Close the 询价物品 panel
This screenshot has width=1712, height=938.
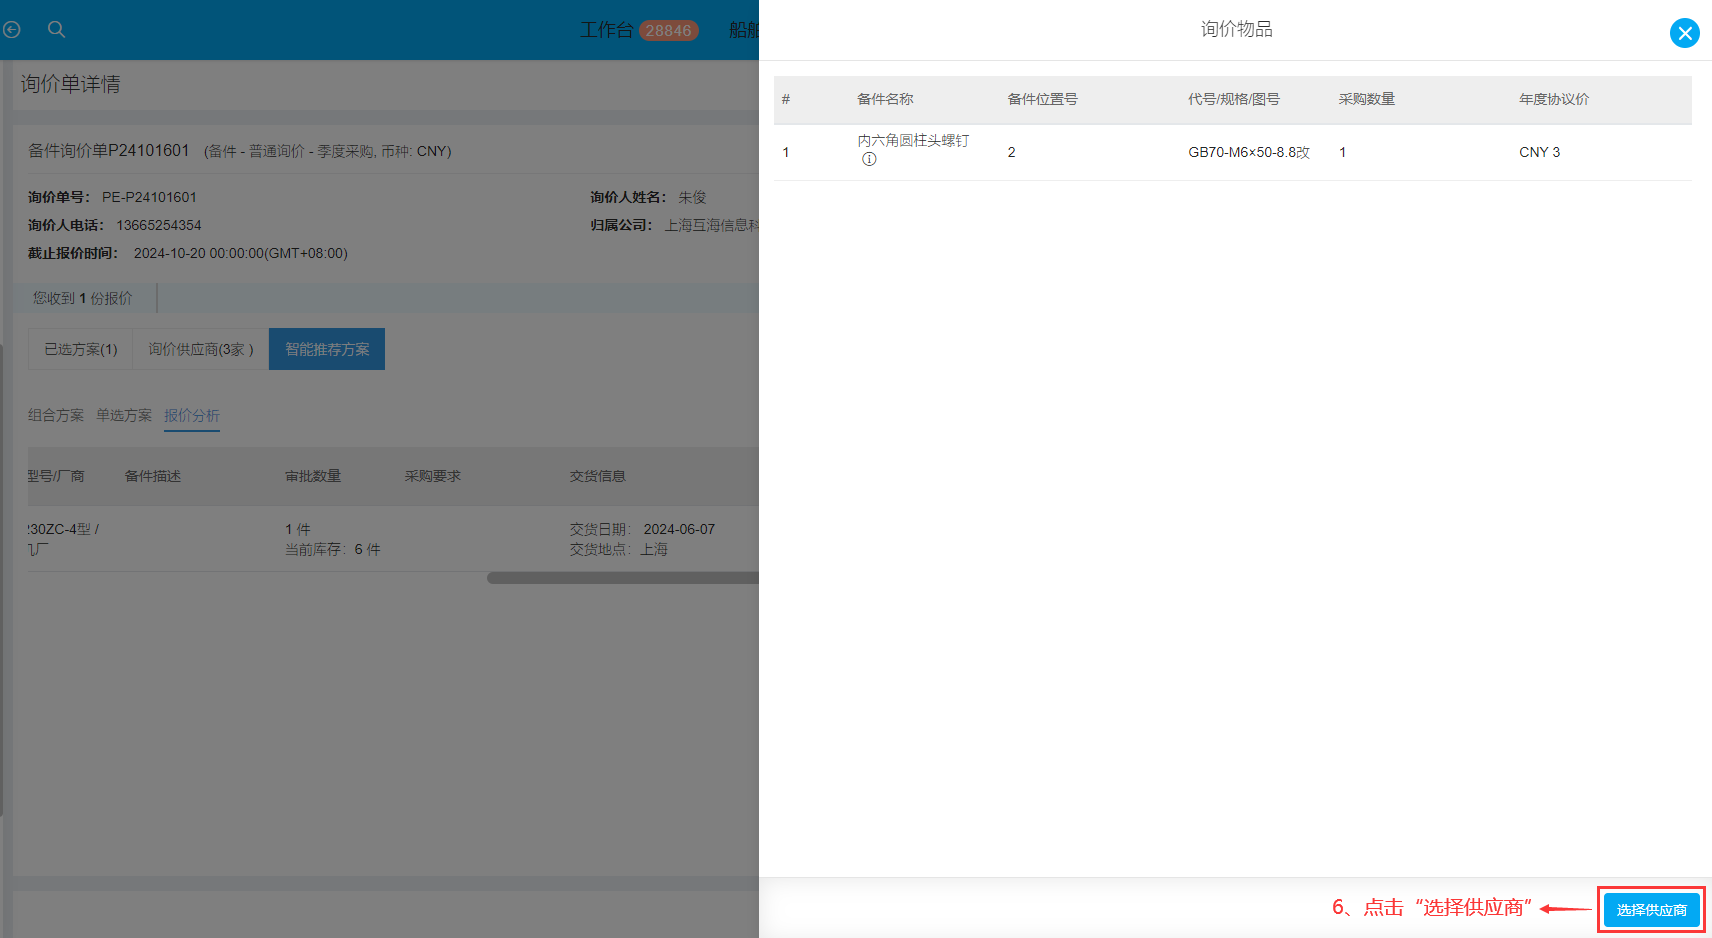[1685, 33]
